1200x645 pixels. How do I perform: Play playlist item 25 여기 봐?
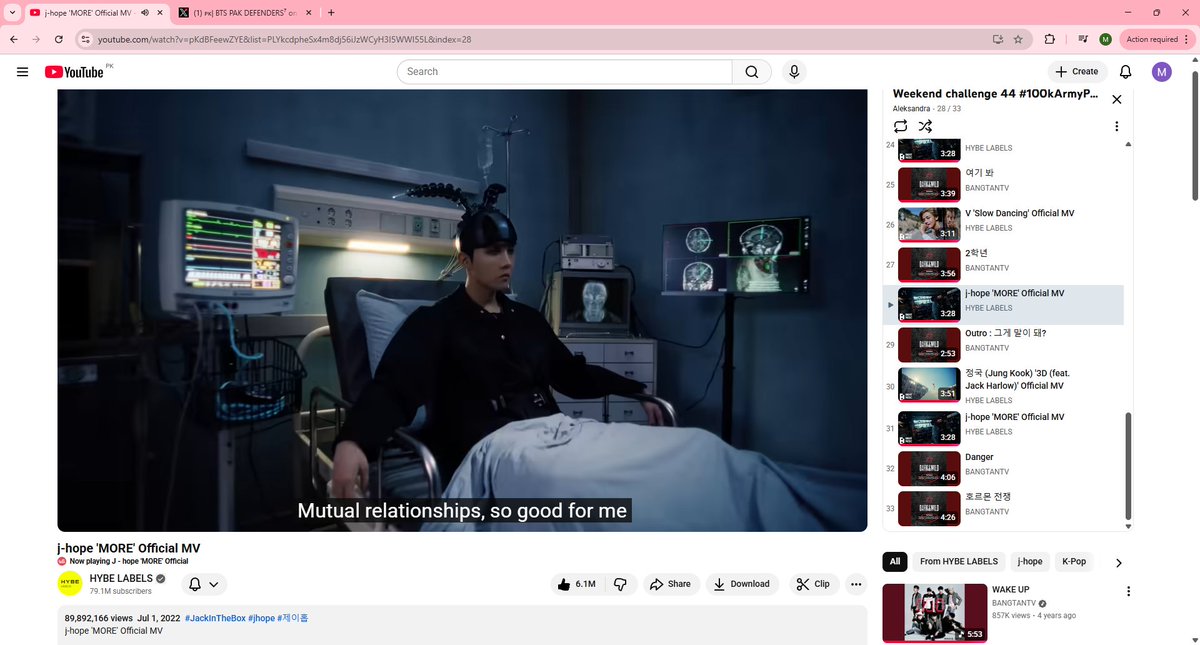(1003, 184)
